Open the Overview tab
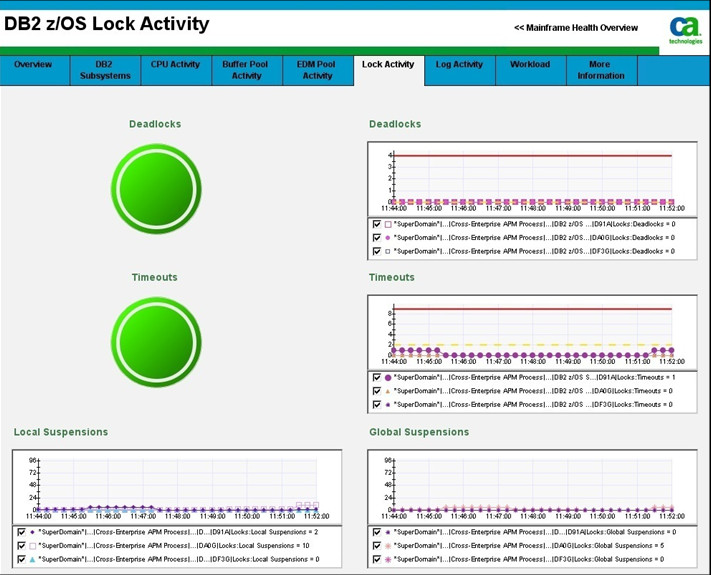Screen dimensions: 711x575 [x=35, y=70]
